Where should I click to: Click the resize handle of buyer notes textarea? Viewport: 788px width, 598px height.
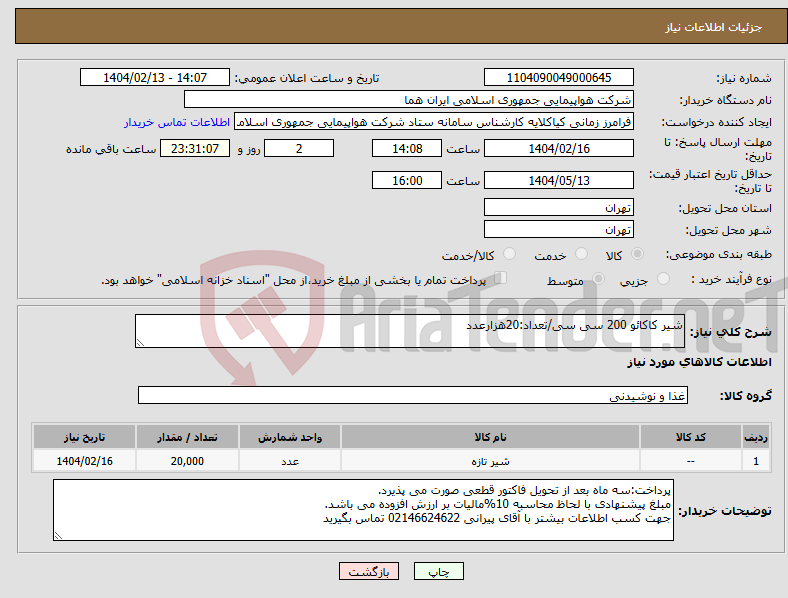point(58,536)
